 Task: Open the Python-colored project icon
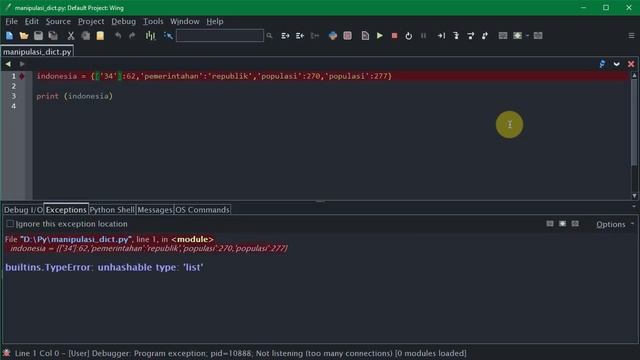333,36
